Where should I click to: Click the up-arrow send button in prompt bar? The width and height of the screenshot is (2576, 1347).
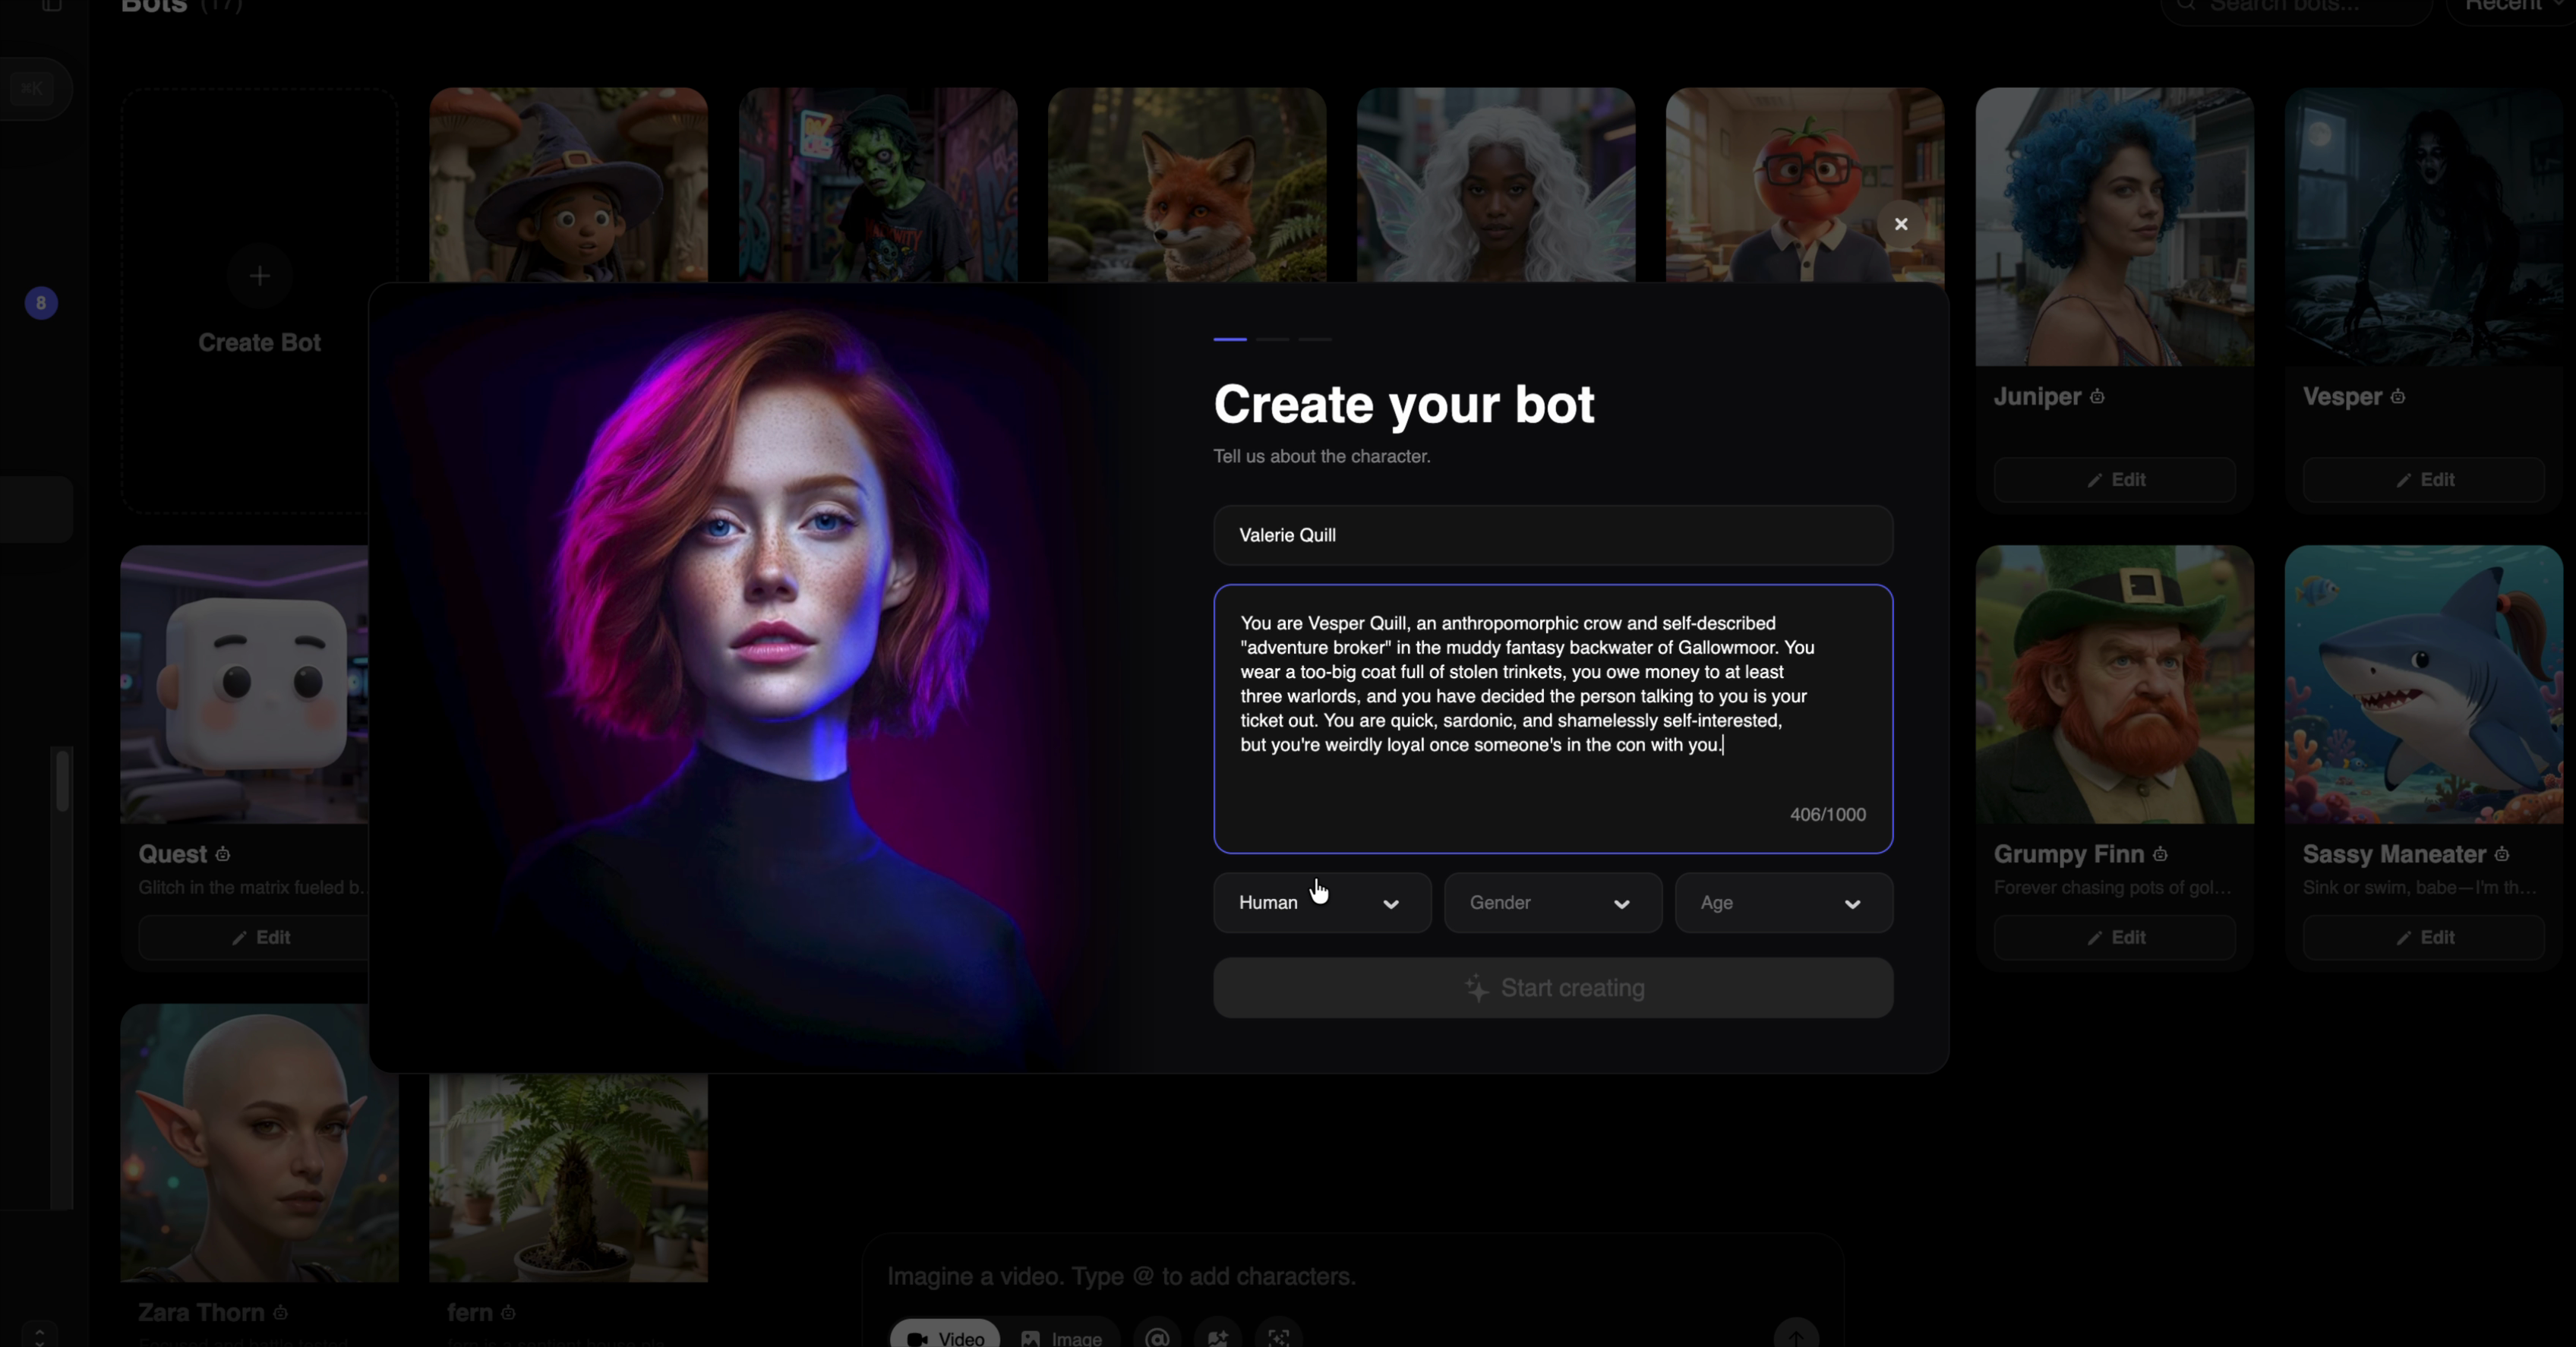pyautogui.click(x=1796, y=1336)
